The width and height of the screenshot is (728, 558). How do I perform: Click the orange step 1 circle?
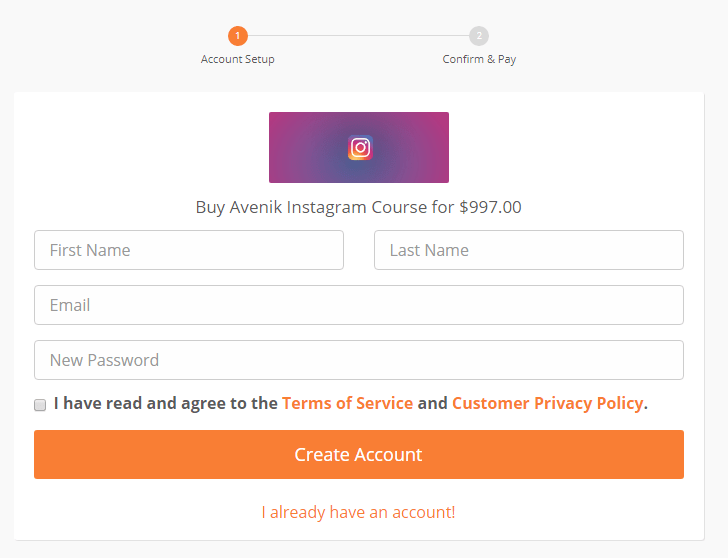click(238, 36)
